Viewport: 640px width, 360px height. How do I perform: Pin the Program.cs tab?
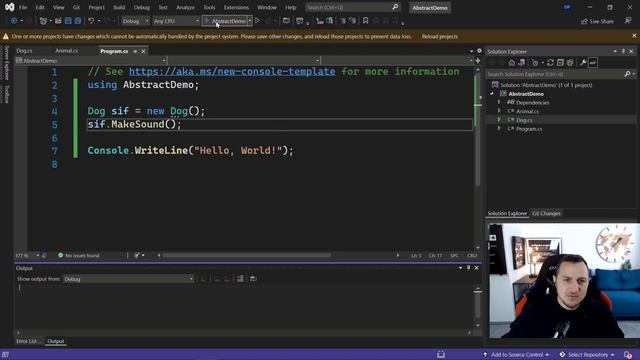click(135, 51)
